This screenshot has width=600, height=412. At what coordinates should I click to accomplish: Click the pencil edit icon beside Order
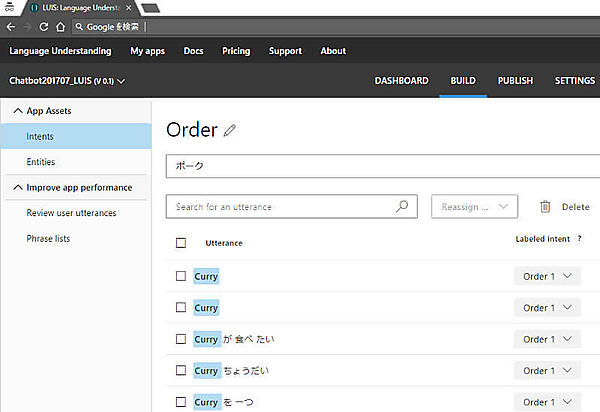[231, 130]
